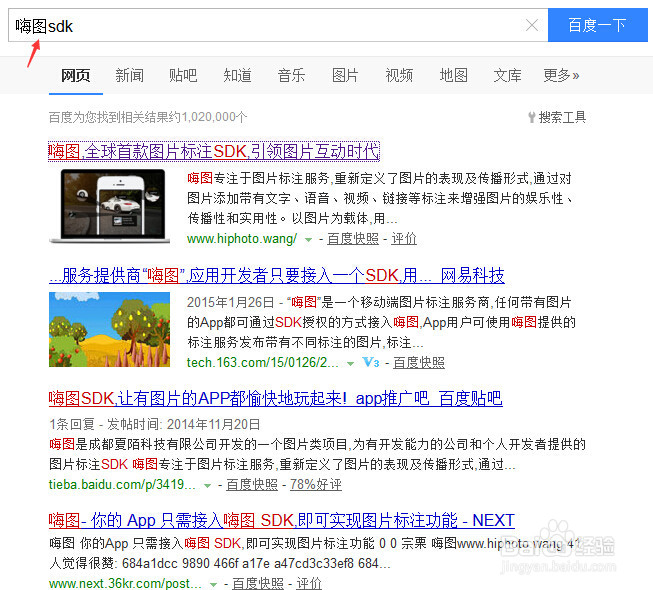Select the date text 2015年1月26日
This screenshot has width=653, height=590.
click(x=230, y=302)
